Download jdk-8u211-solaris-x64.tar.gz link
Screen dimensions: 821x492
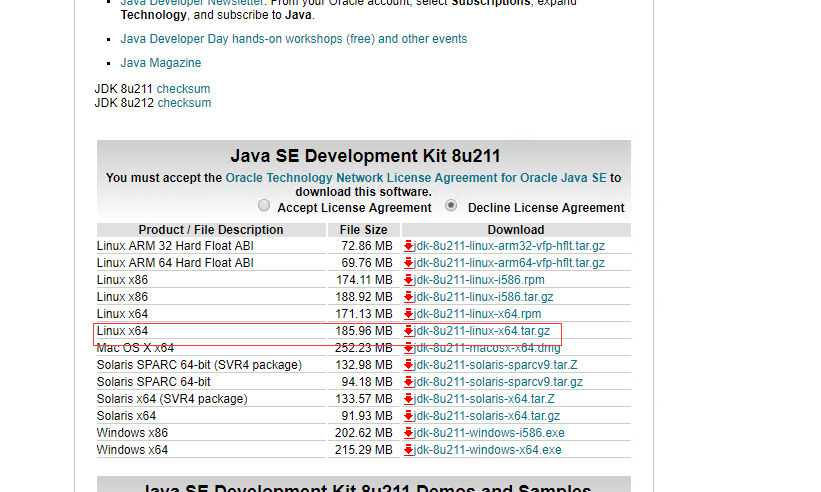coord(486,416)
